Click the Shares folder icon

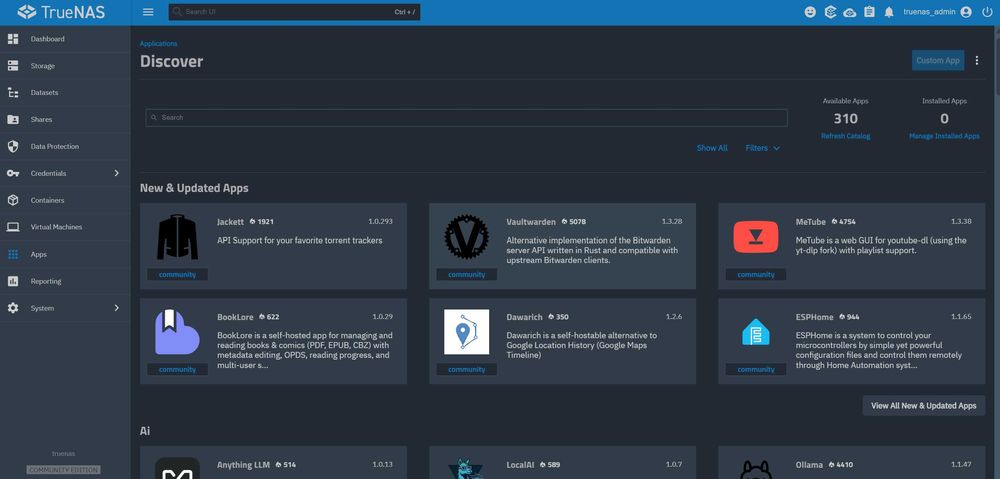point(13,119)
